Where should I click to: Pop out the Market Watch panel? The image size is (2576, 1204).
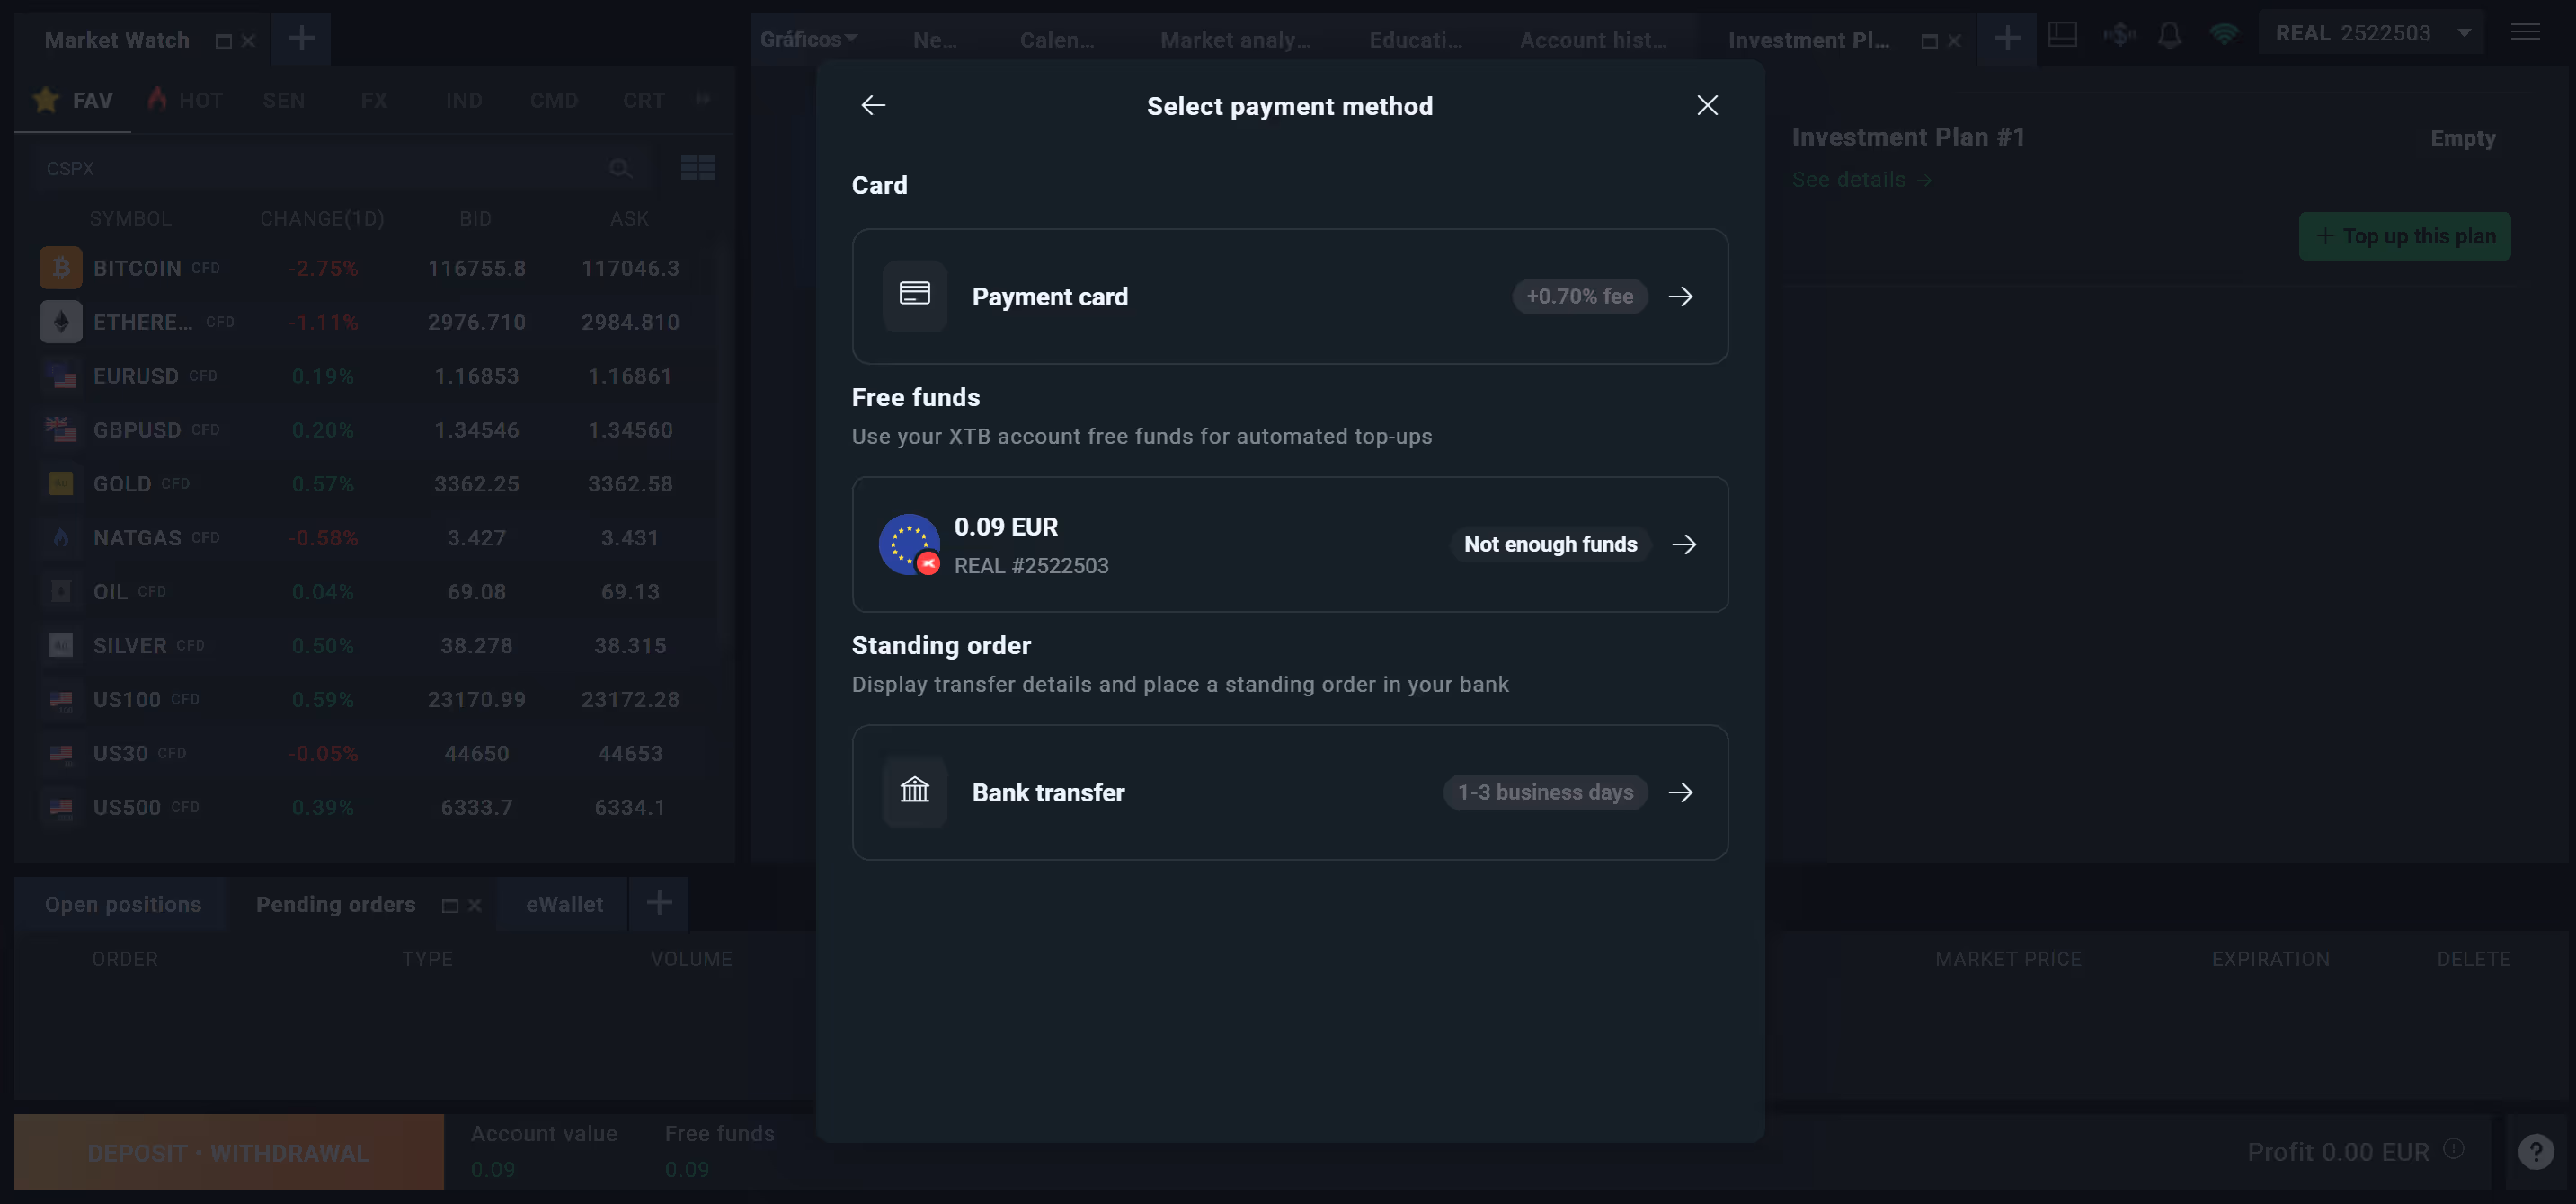[223, 41]
